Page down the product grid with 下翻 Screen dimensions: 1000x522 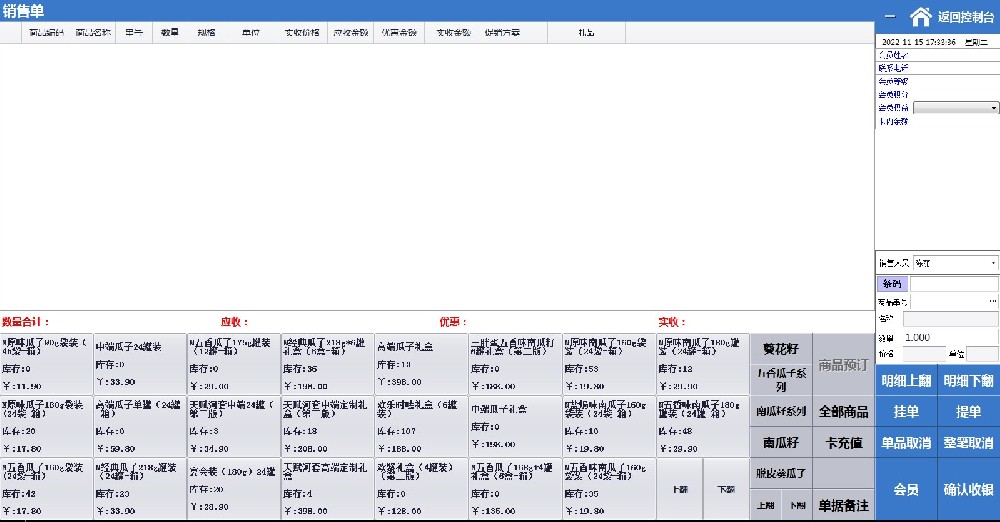point(726,489)
